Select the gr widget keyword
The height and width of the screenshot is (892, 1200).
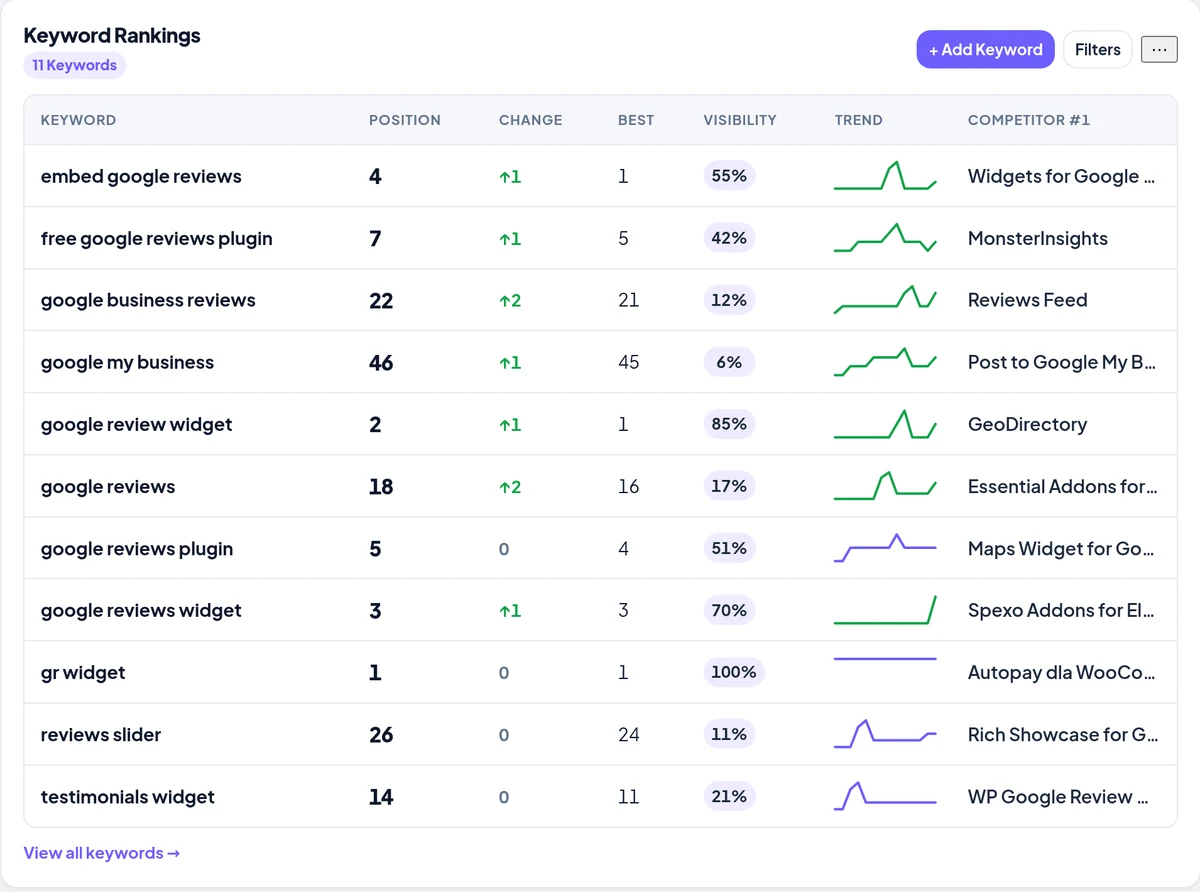click(x=83, y=672)
